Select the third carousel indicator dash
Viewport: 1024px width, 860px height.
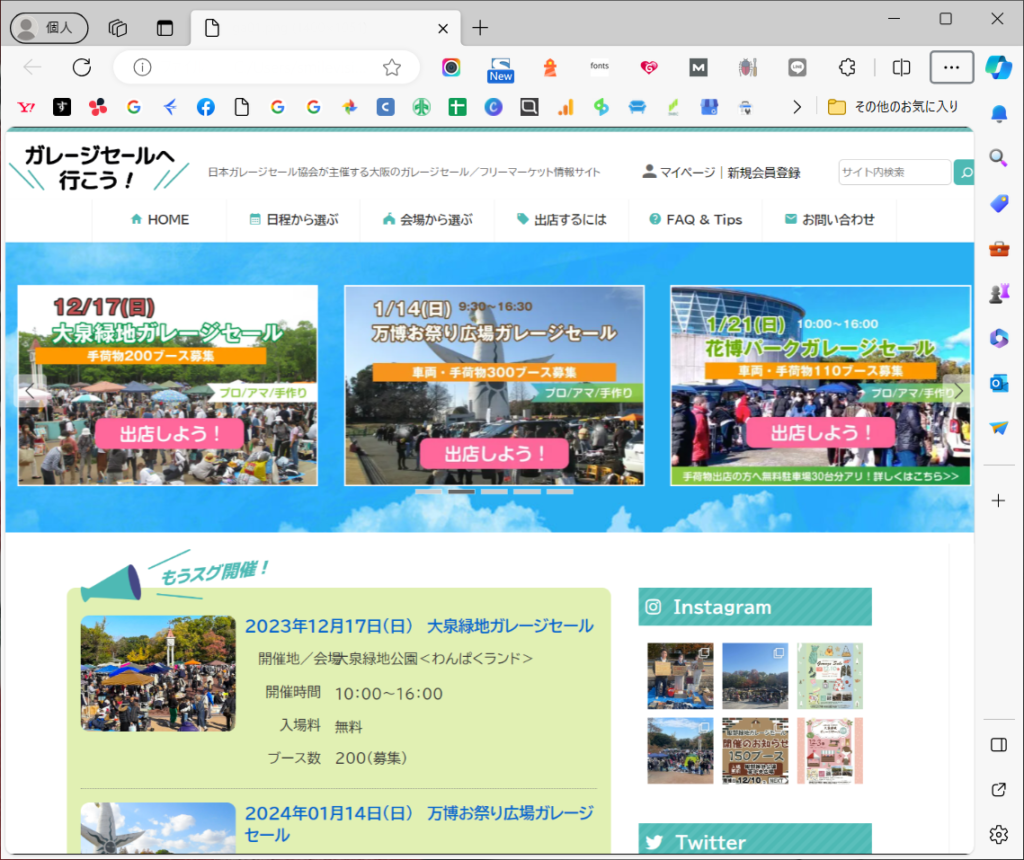pyautogui.click(x=494, y=491)
